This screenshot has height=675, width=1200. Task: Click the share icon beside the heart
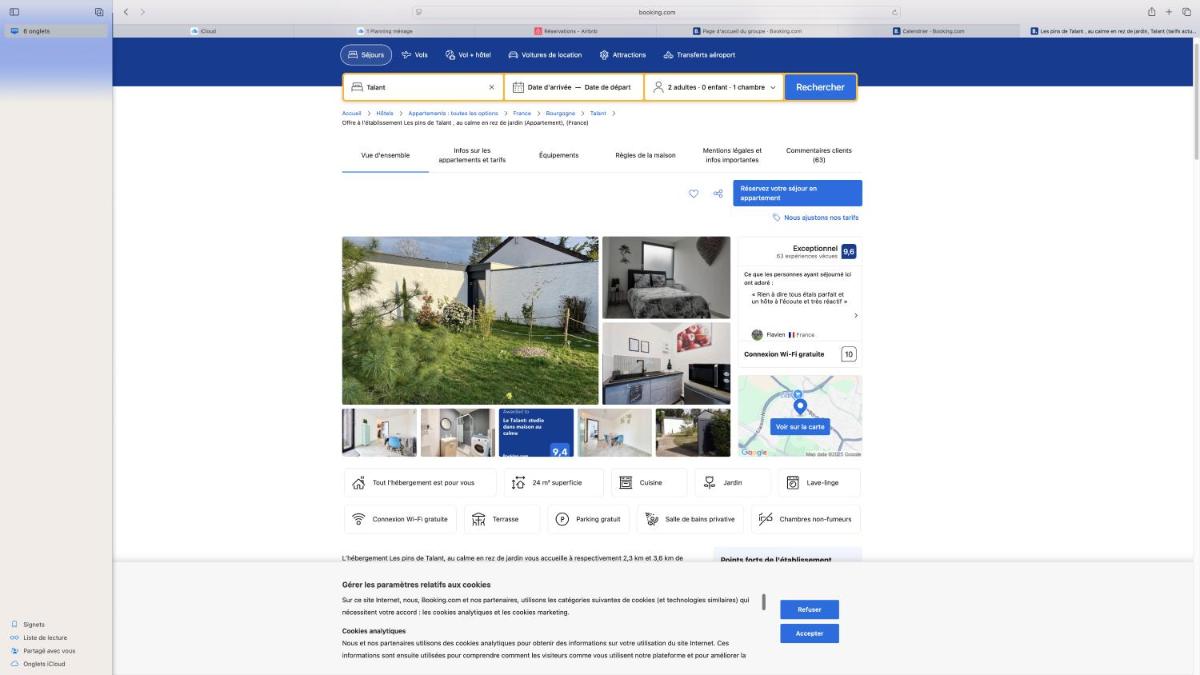pyautogui.click(x=718, y=194)
